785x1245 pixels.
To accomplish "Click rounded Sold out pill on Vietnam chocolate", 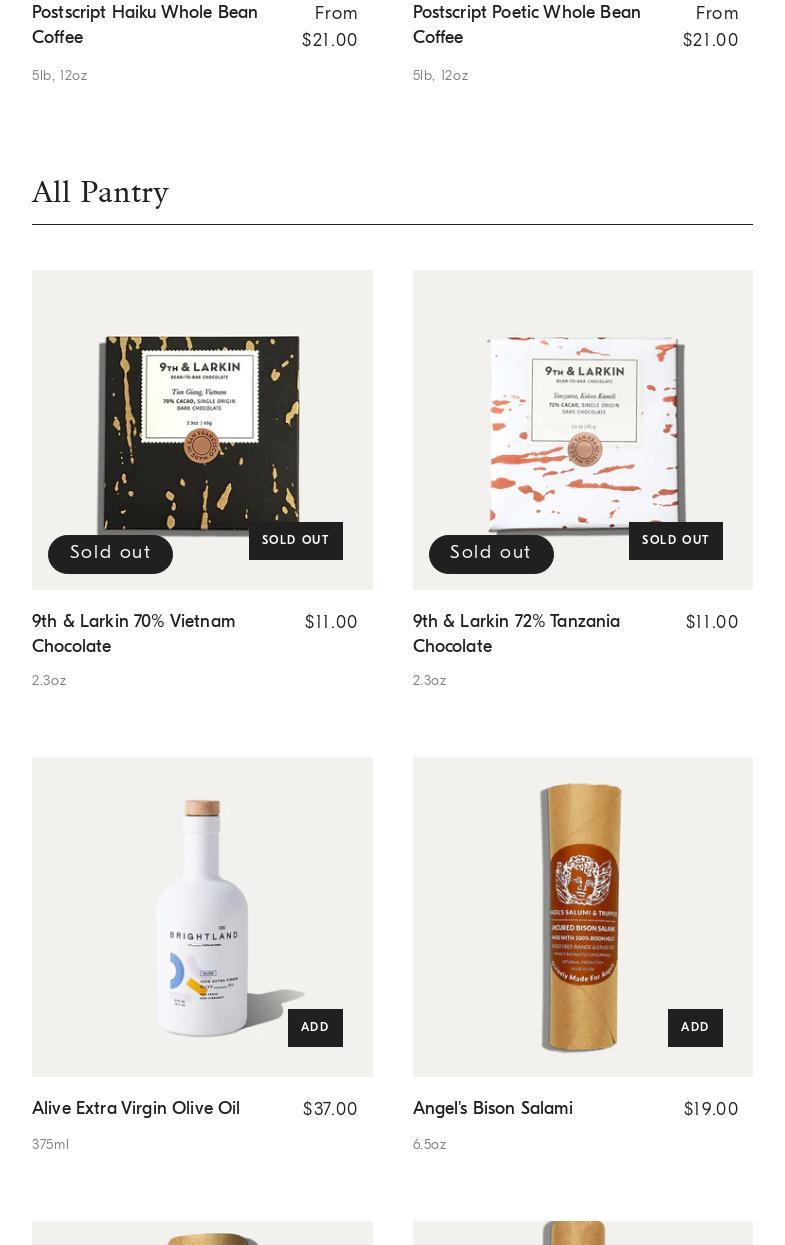I will click(x=110, y=554).
